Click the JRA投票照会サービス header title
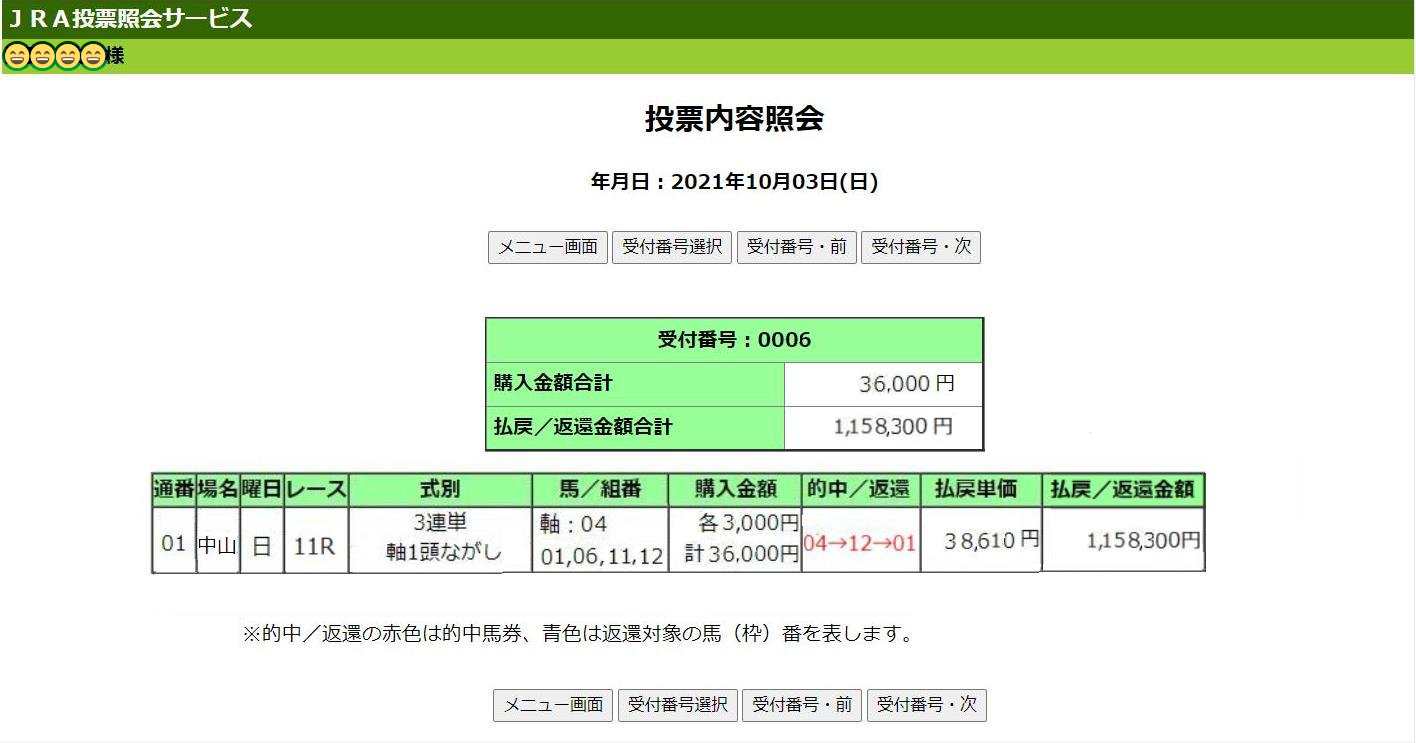This screenshot has width=1416, height=743. tap(130, 19)
